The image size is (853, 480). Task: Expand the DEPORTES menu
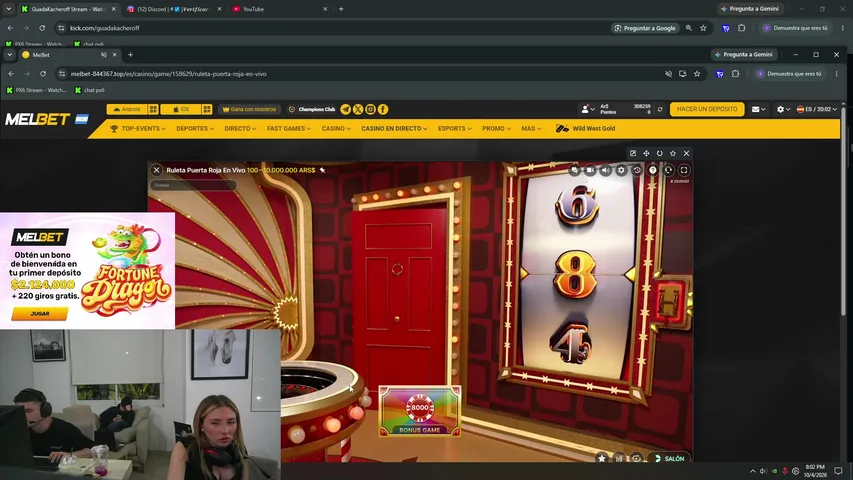coord(195,128)
